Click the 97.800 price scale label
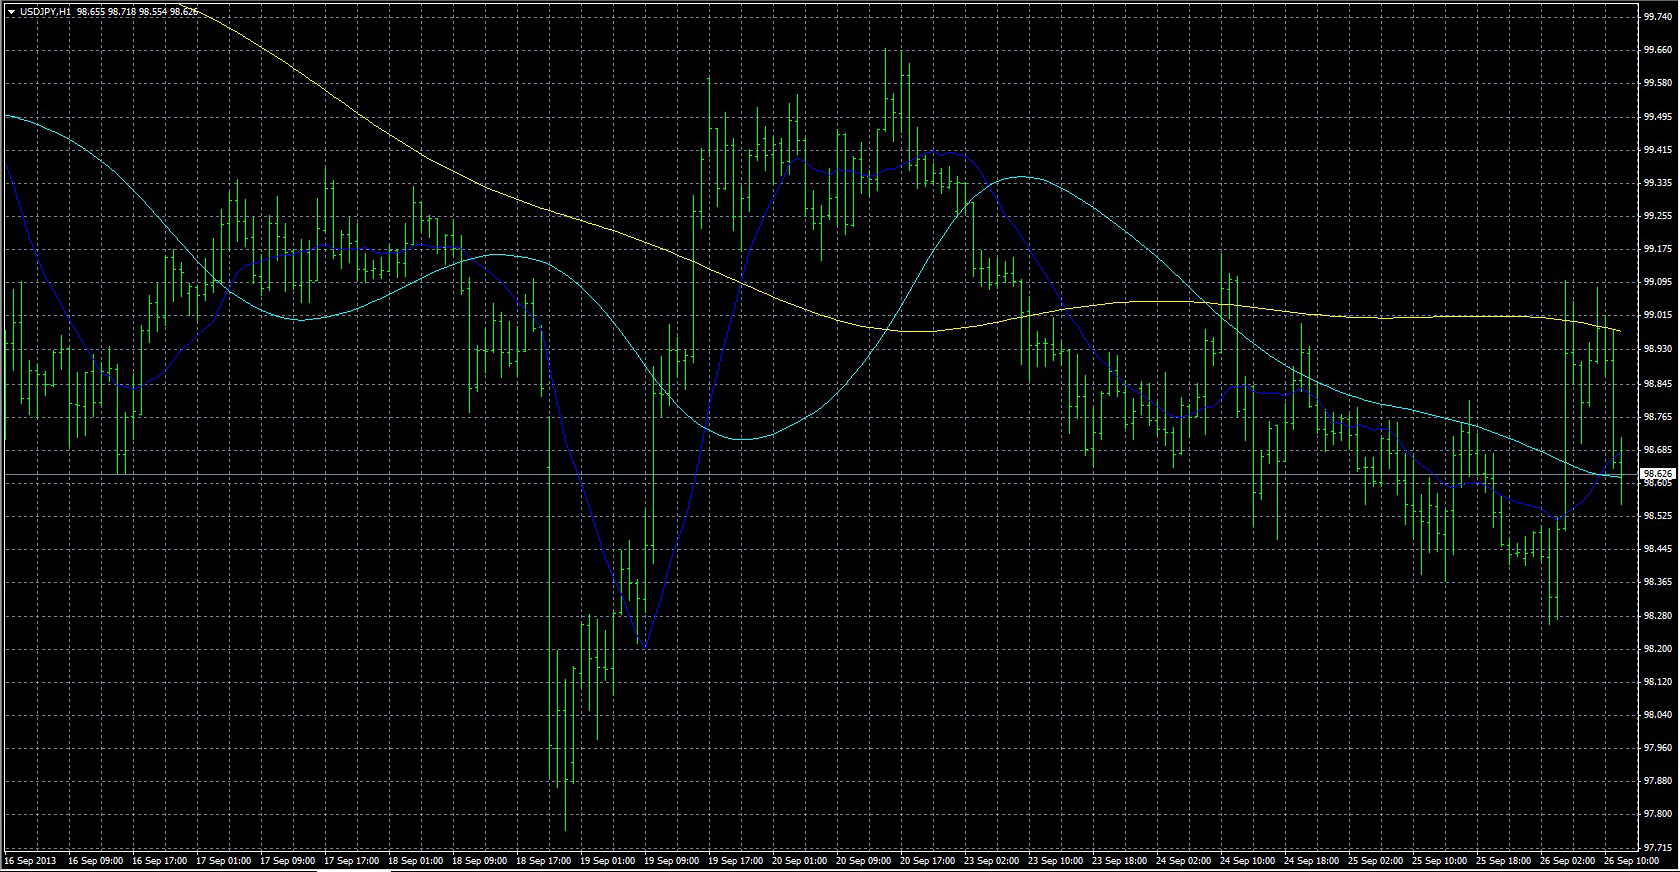This screenshot has width=1680, height=872. pos(1657,814)
